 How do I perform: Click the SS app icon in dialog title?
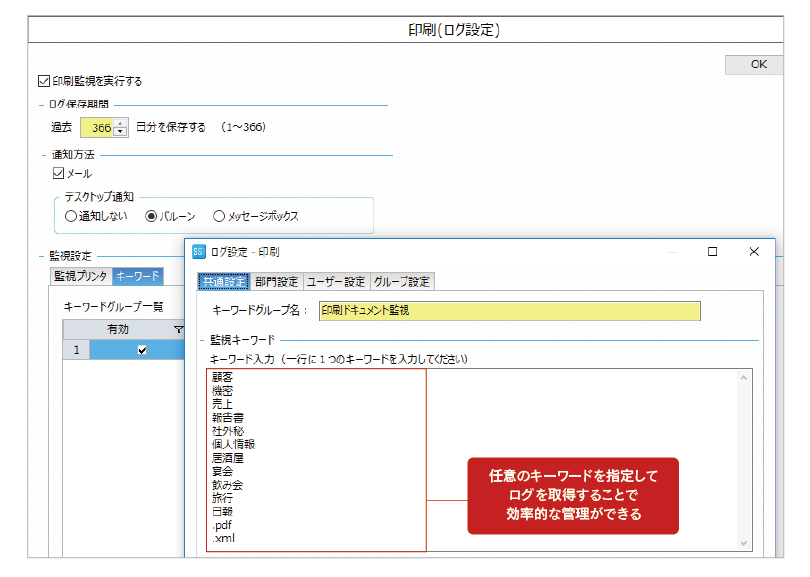tap(199, 252)
